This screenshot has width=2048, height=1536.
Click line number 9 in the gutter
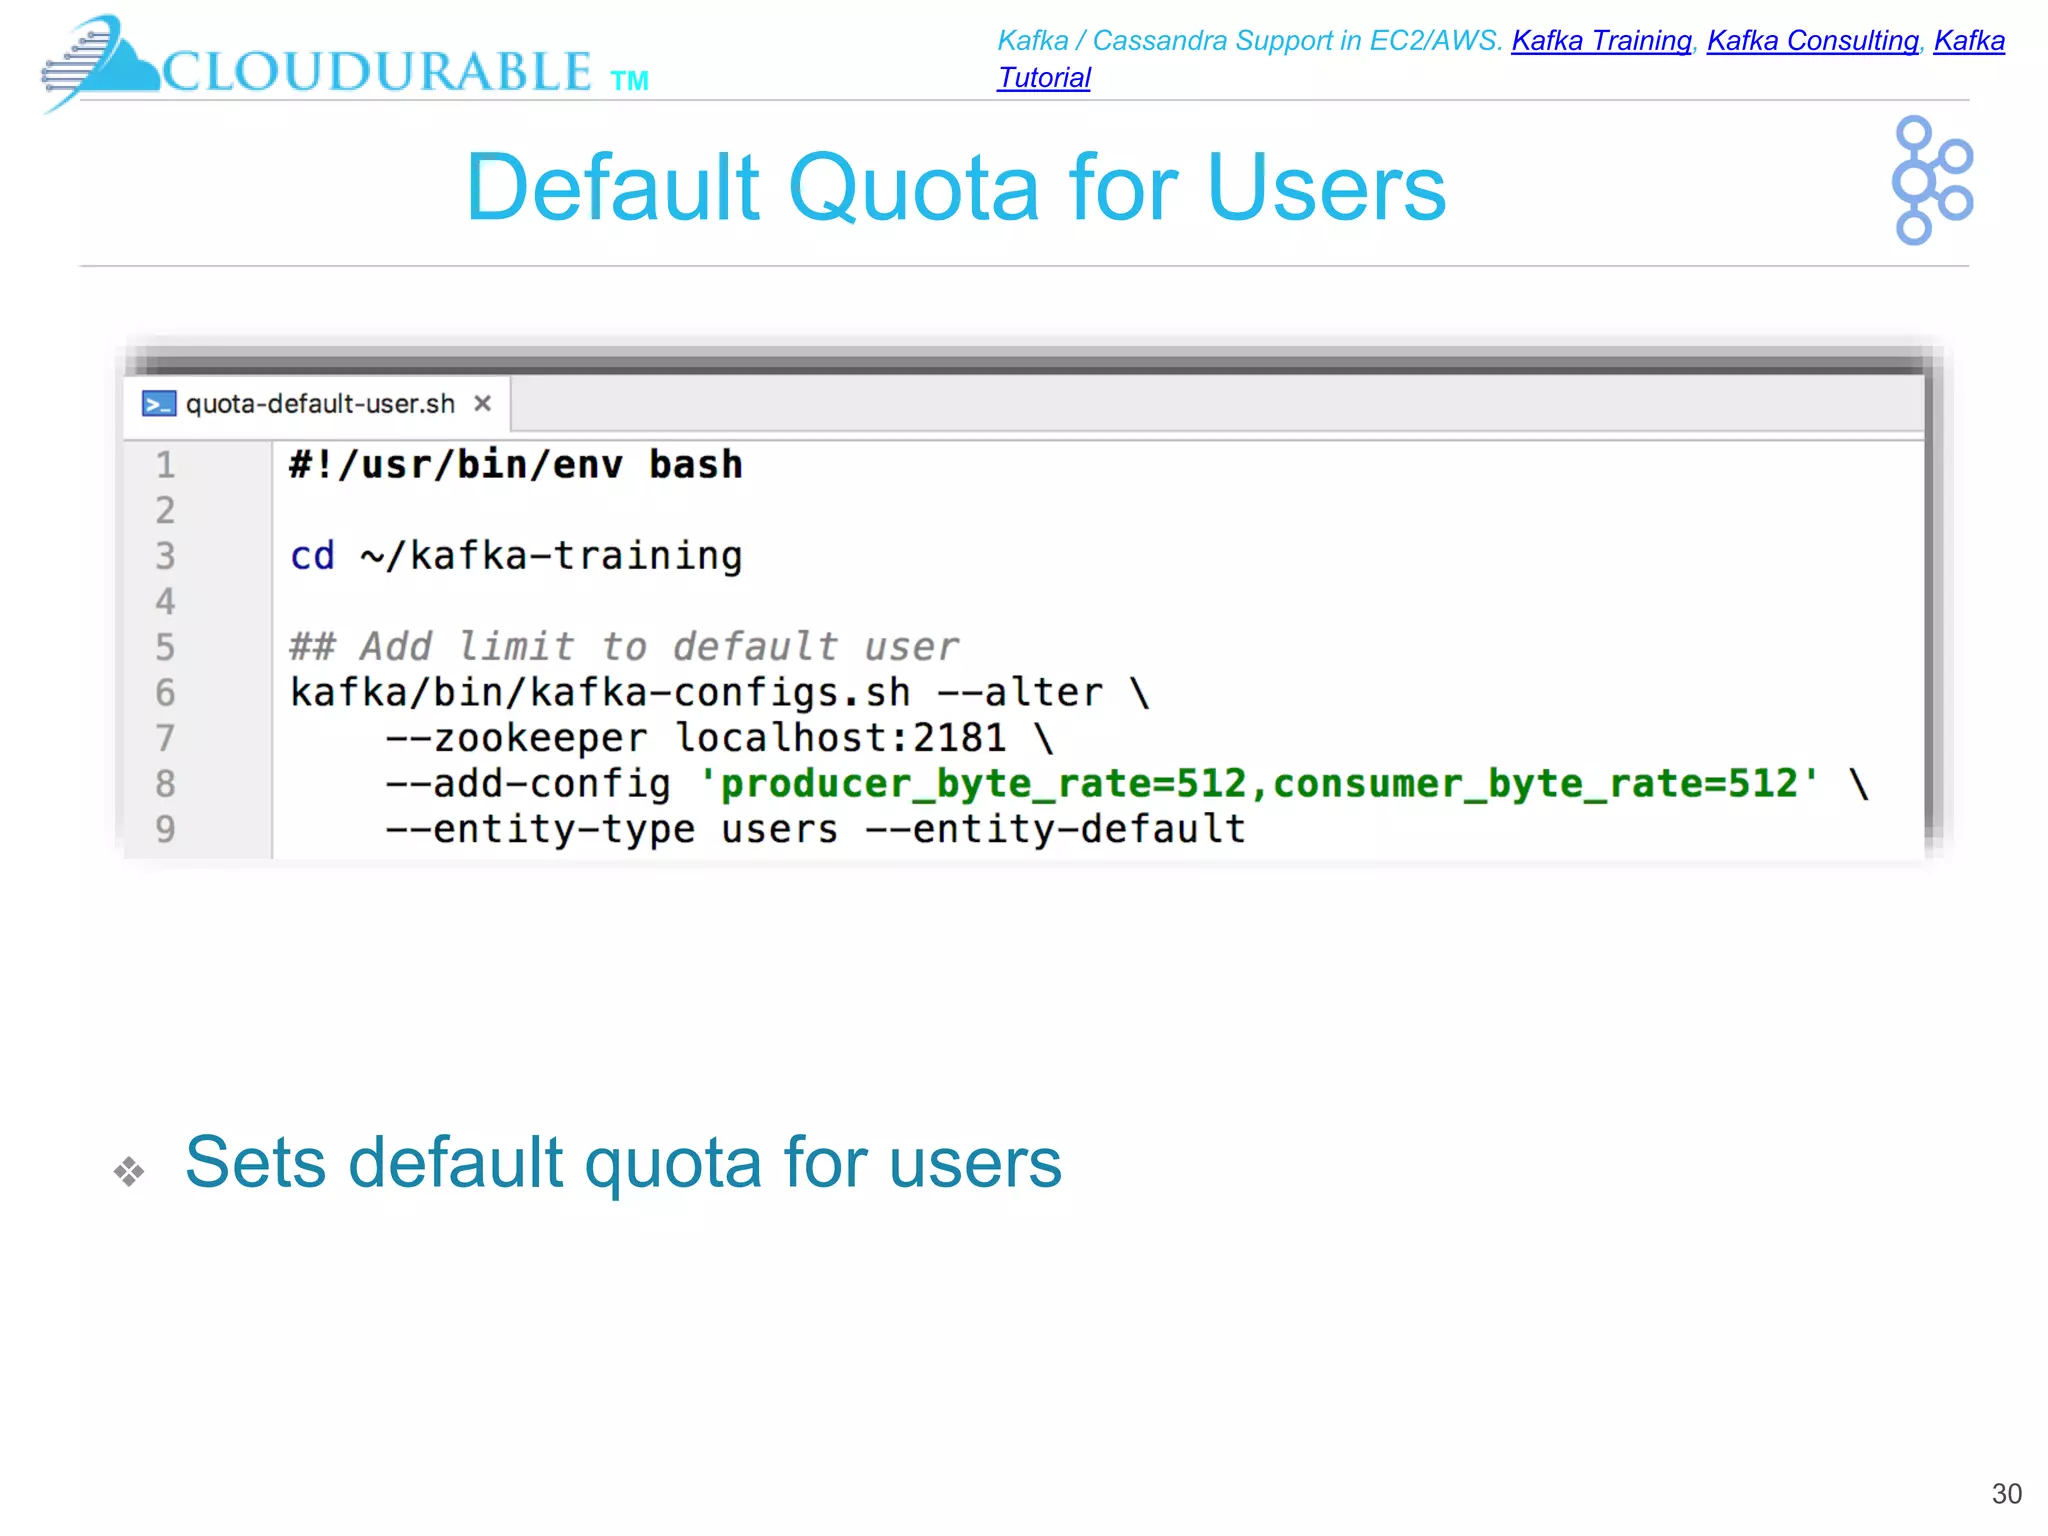165,829
